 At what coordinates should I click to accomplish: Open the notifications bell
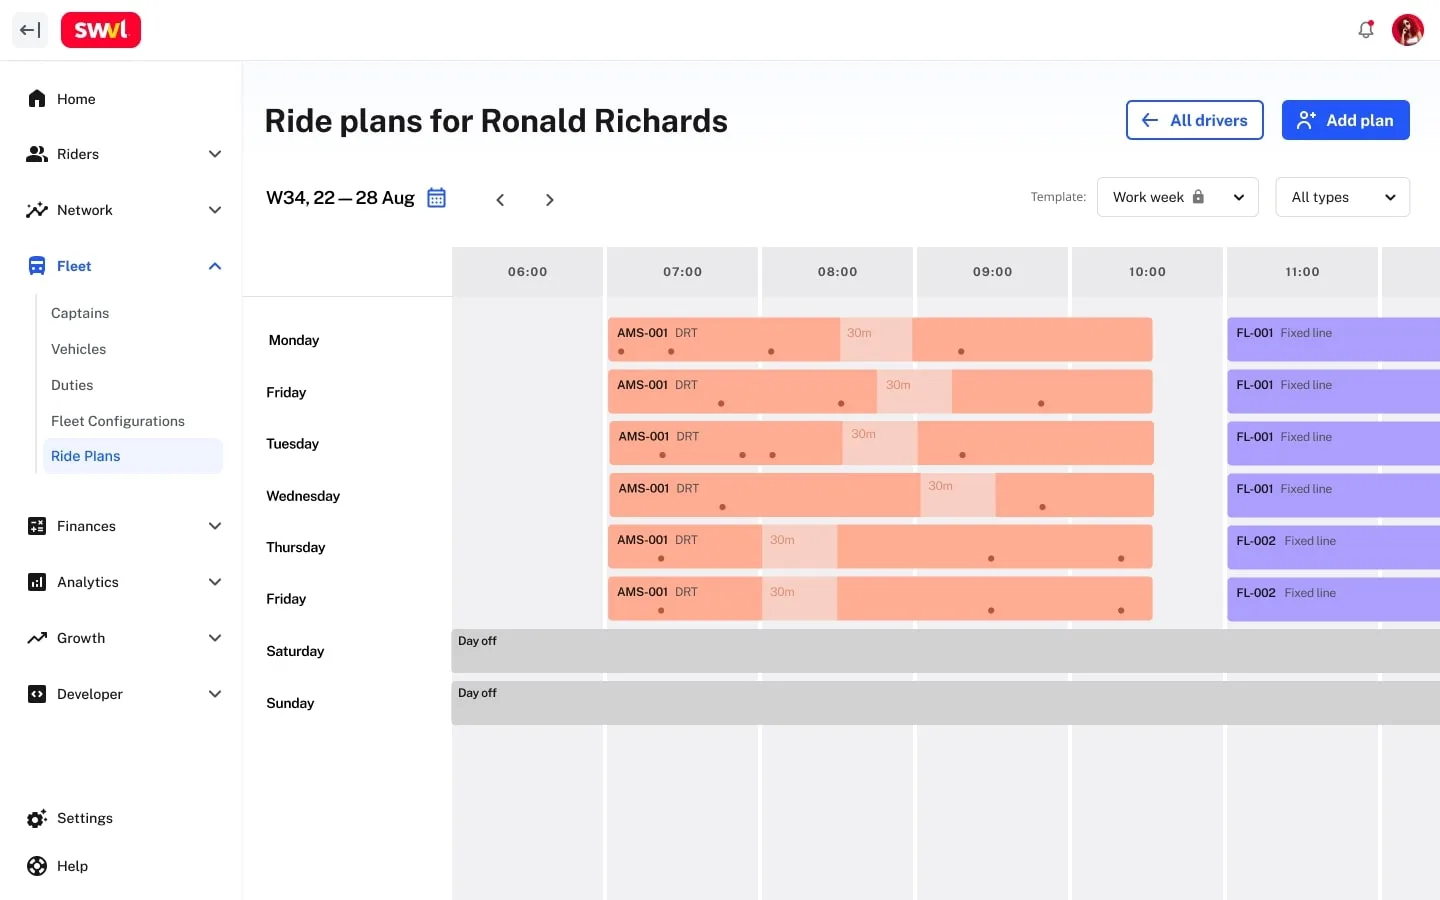(1366, 30)
